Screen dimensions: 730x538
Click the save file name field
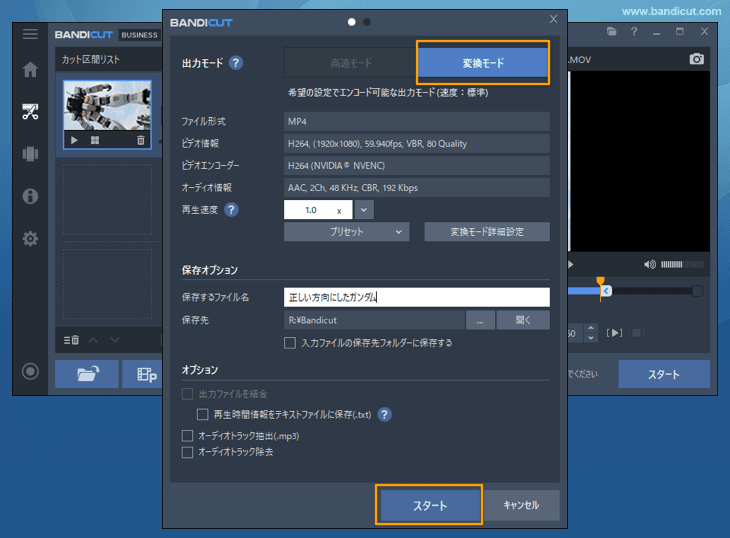tap(417, 297)
